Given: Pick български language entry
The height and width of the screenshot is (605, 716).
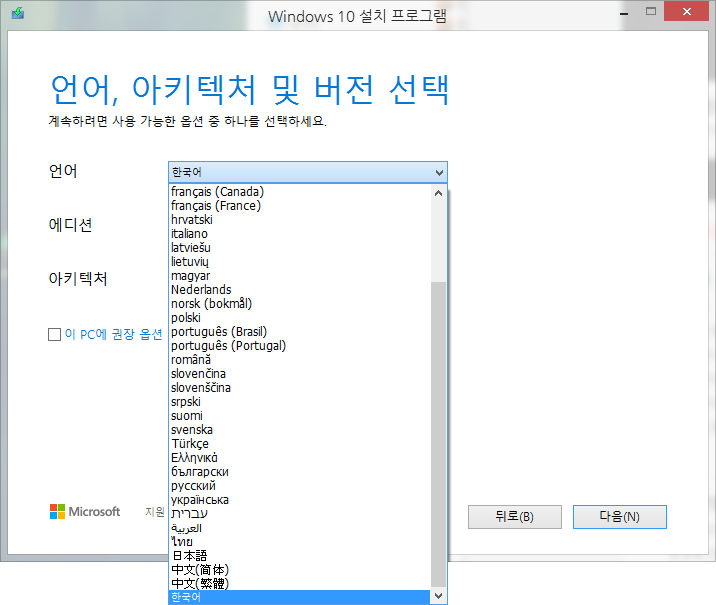Looking at the screenshot, I should (300, 472).
